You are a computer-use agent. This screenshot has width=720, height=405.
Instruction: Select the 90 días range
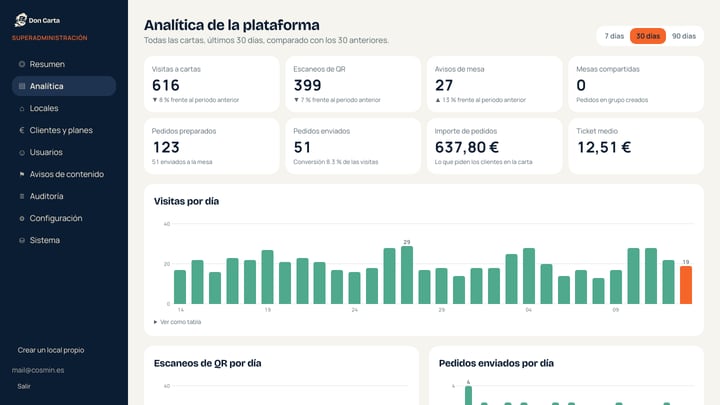pos(684,36)
